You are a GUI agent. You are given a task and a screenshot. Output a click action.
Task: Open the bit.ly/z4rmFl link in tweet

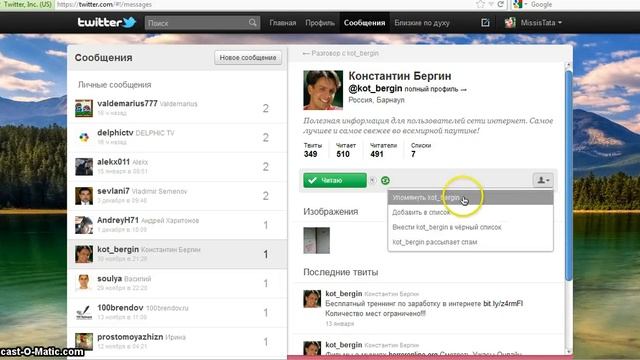pos(503,304)
